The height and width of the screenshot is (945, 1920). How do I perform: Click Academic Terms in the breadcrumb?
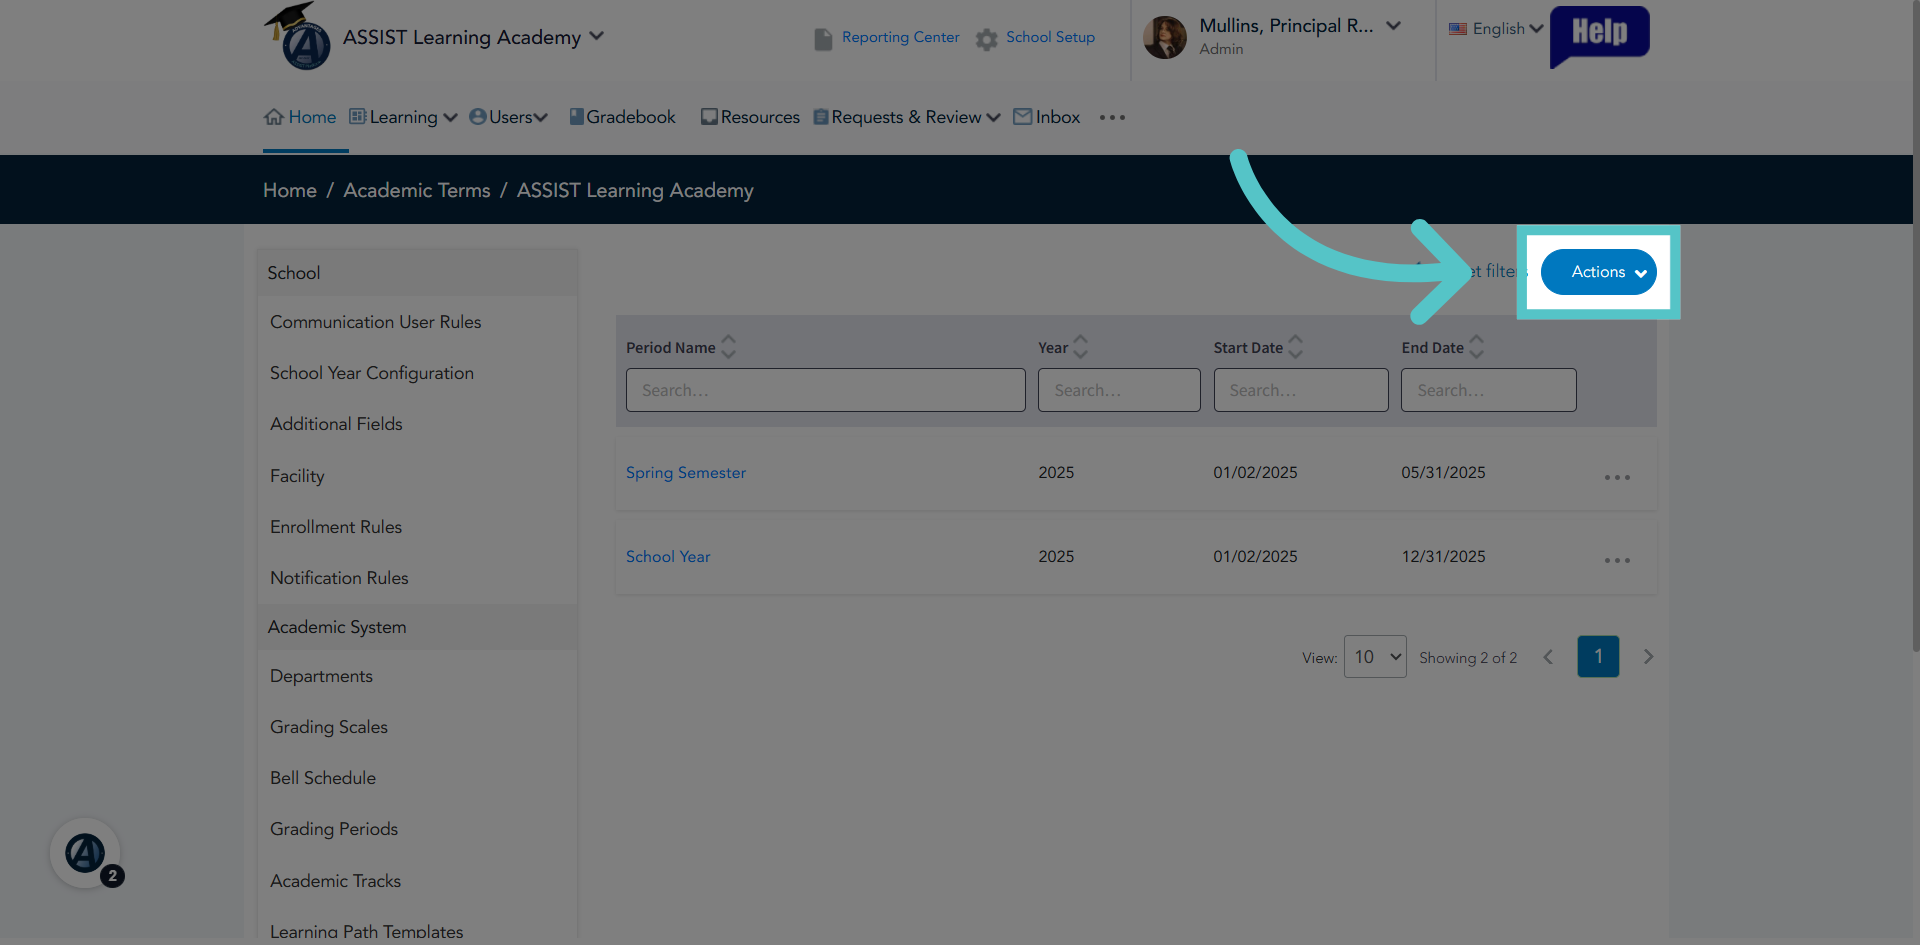coord(417,190)
